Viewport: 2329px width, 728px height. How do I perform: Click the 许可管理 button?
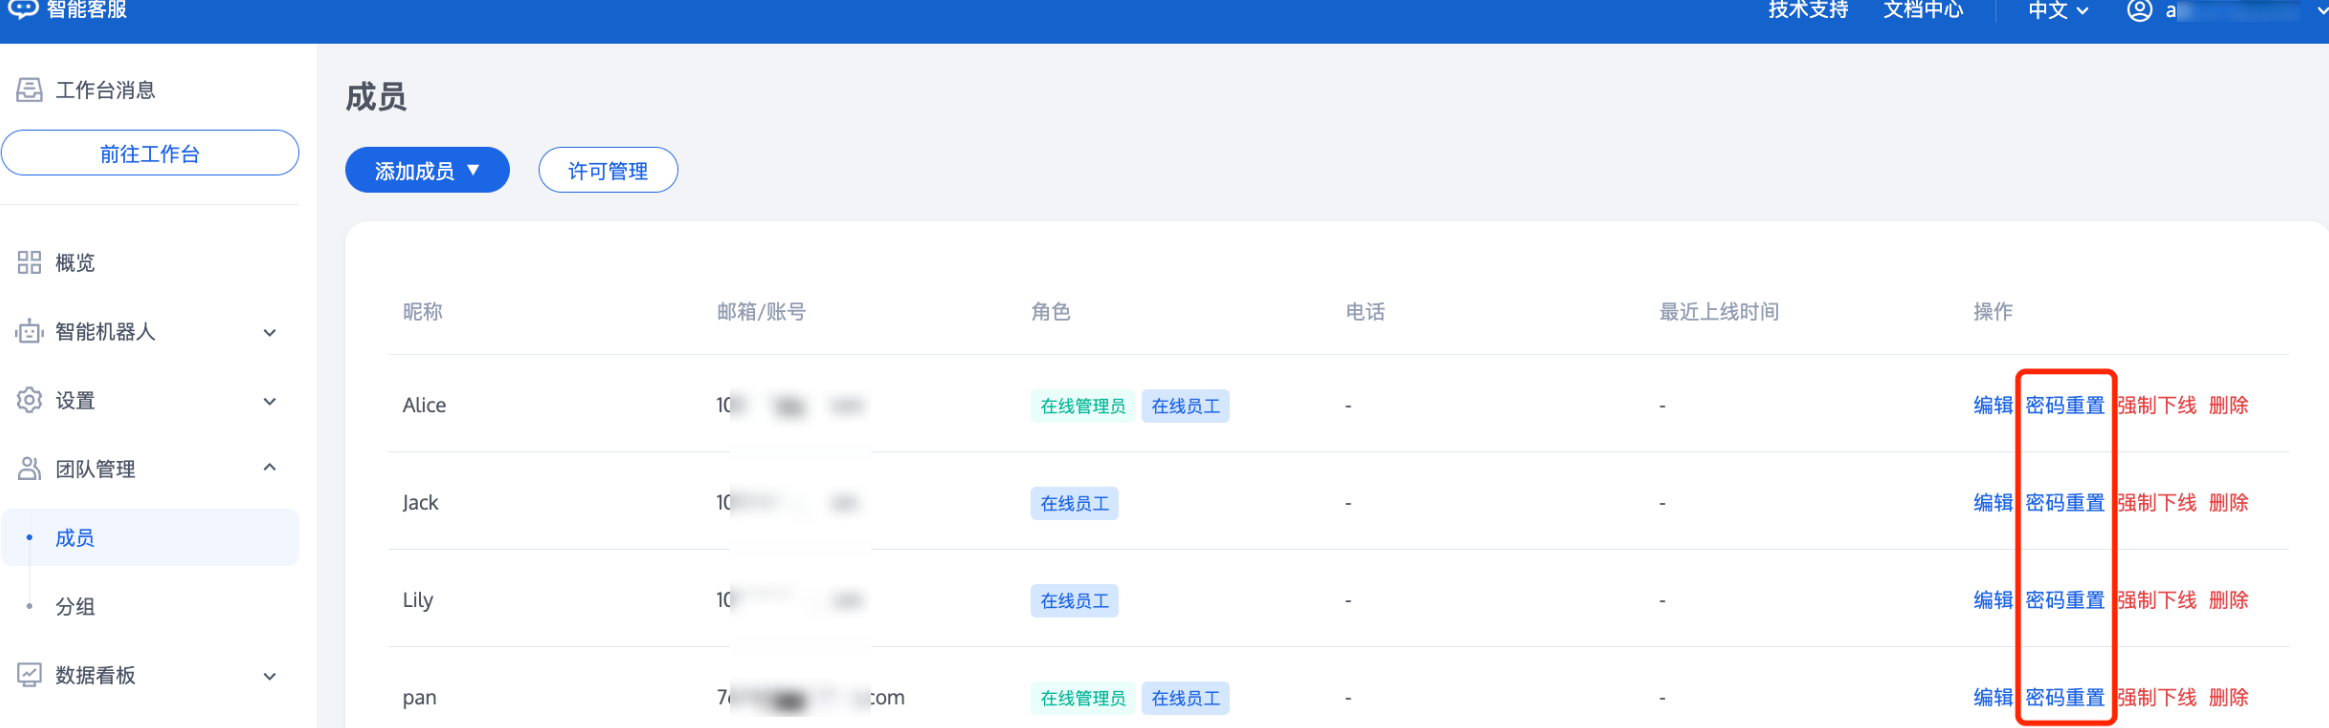coord(608,170)
